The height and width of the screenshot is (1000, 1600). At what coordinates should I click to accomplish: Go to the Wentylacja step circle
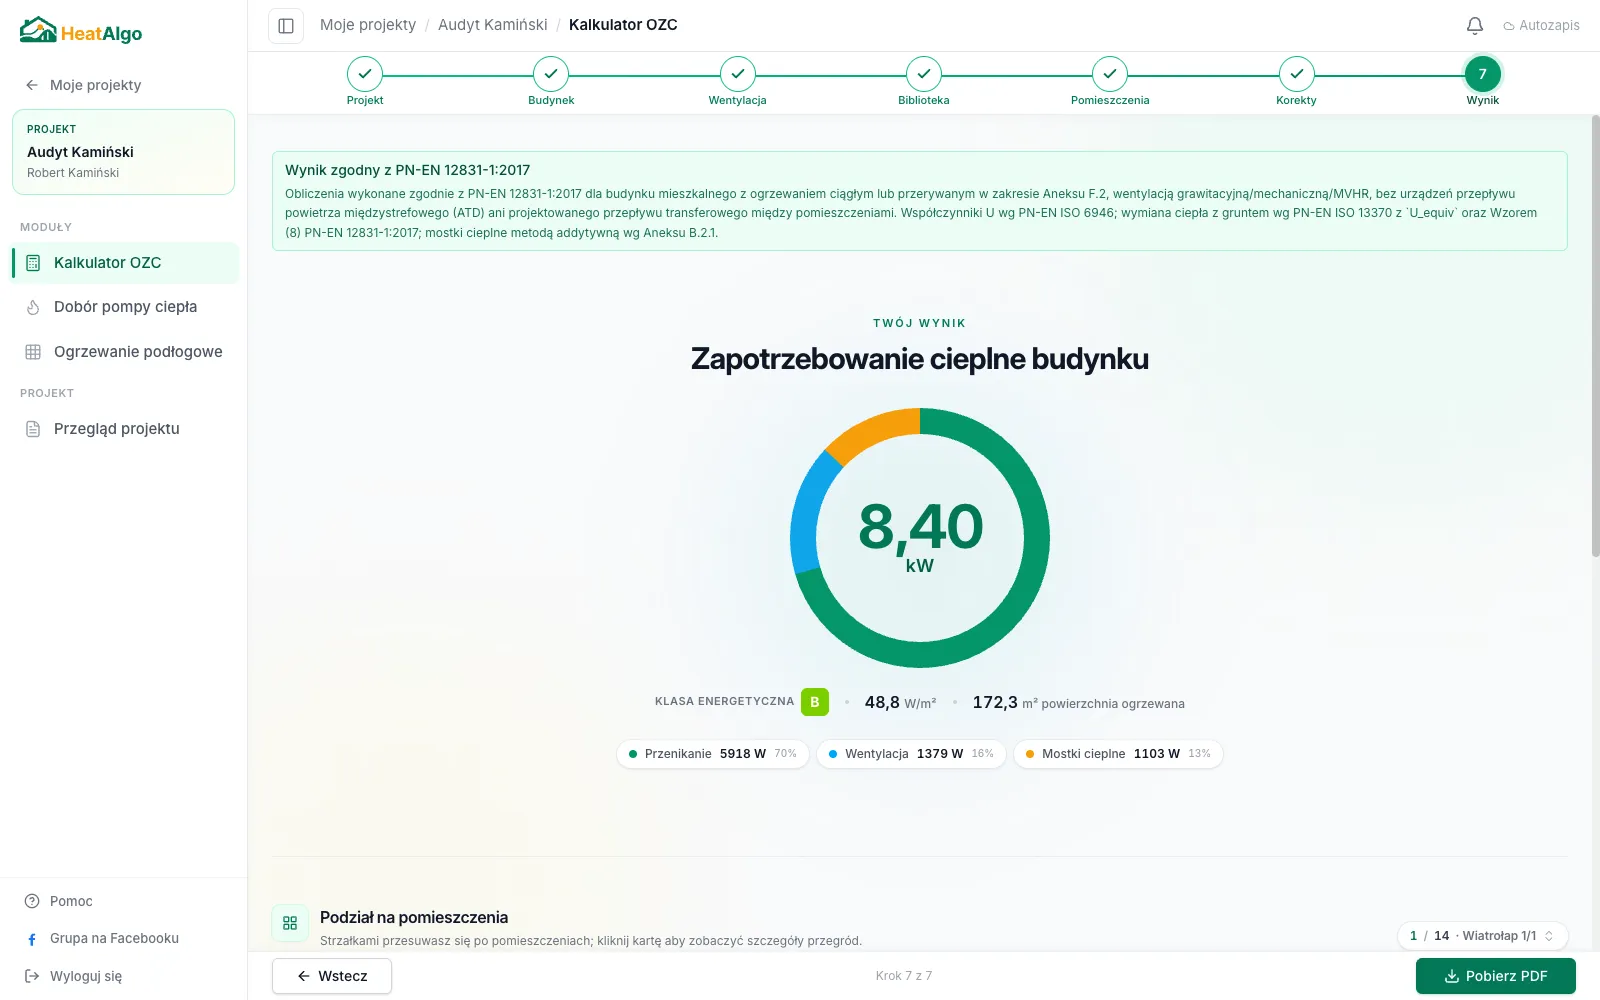point(738,74)
